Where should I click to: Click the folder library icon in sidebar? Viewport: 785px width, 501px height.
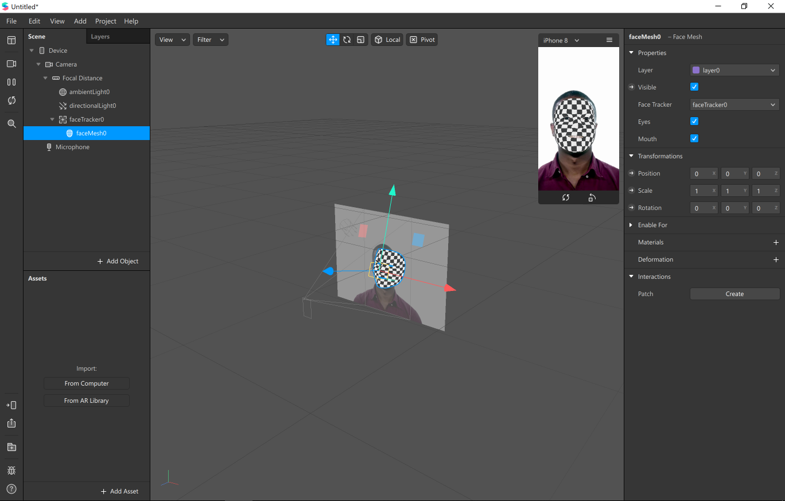(12, 447)
